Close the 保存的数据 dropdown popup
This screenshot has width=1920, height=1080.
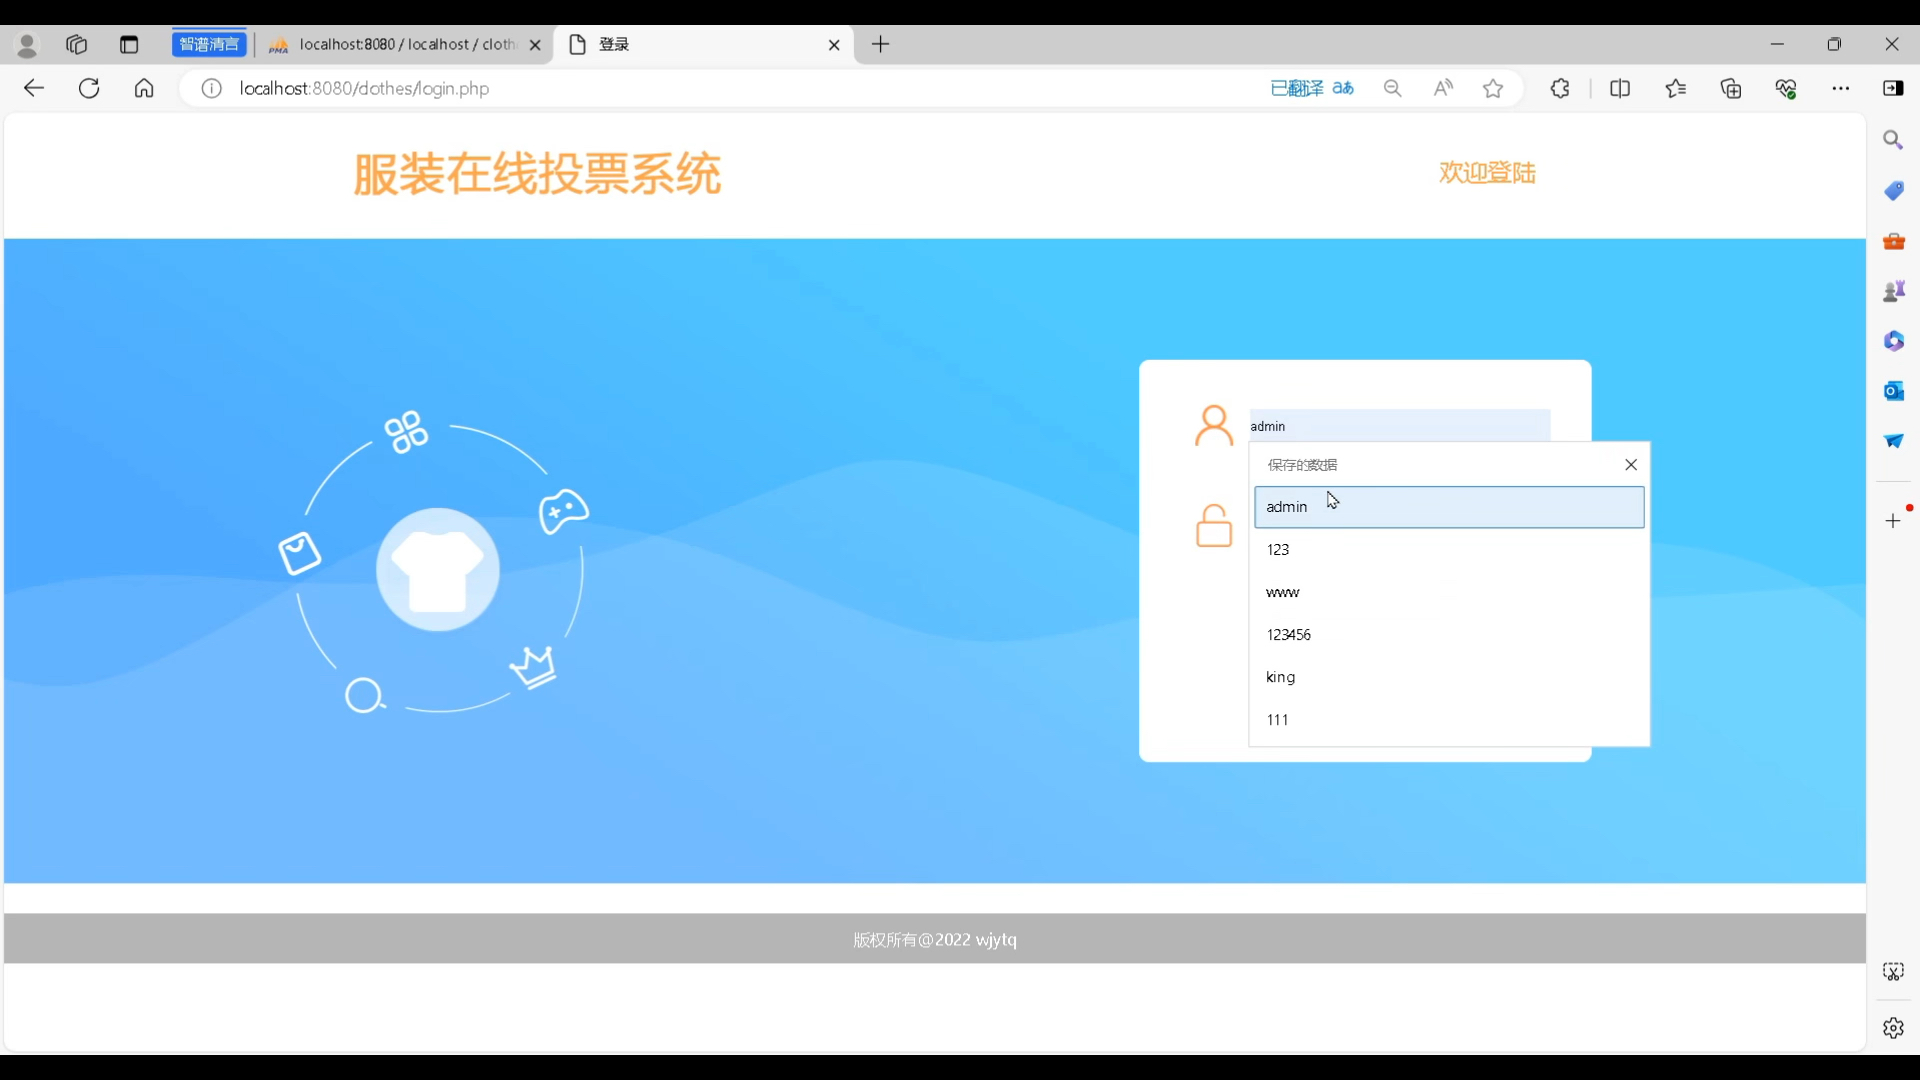click(x=1631, y=464)
